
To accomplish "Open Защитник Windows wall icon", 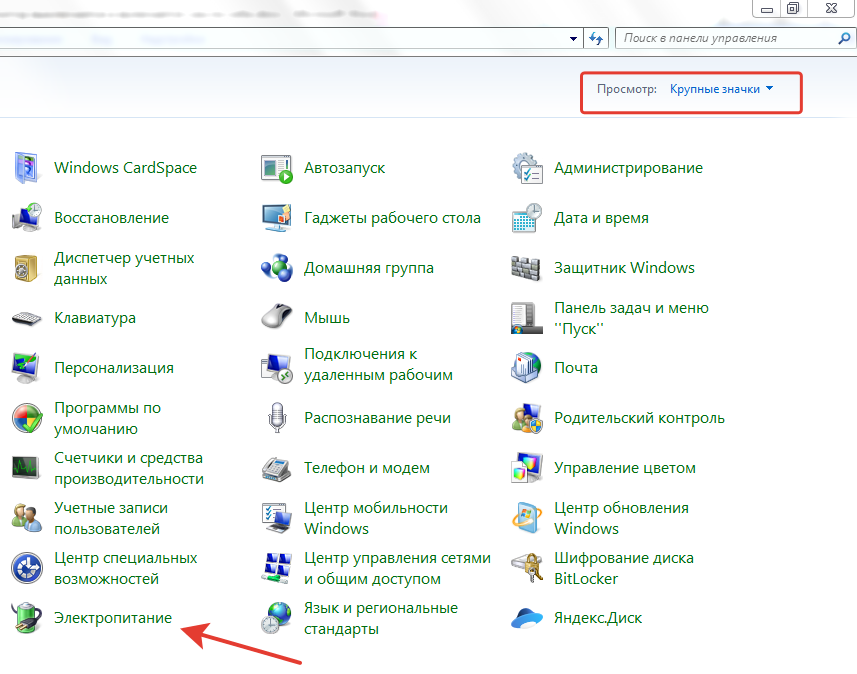I will (x=526, y=268).
